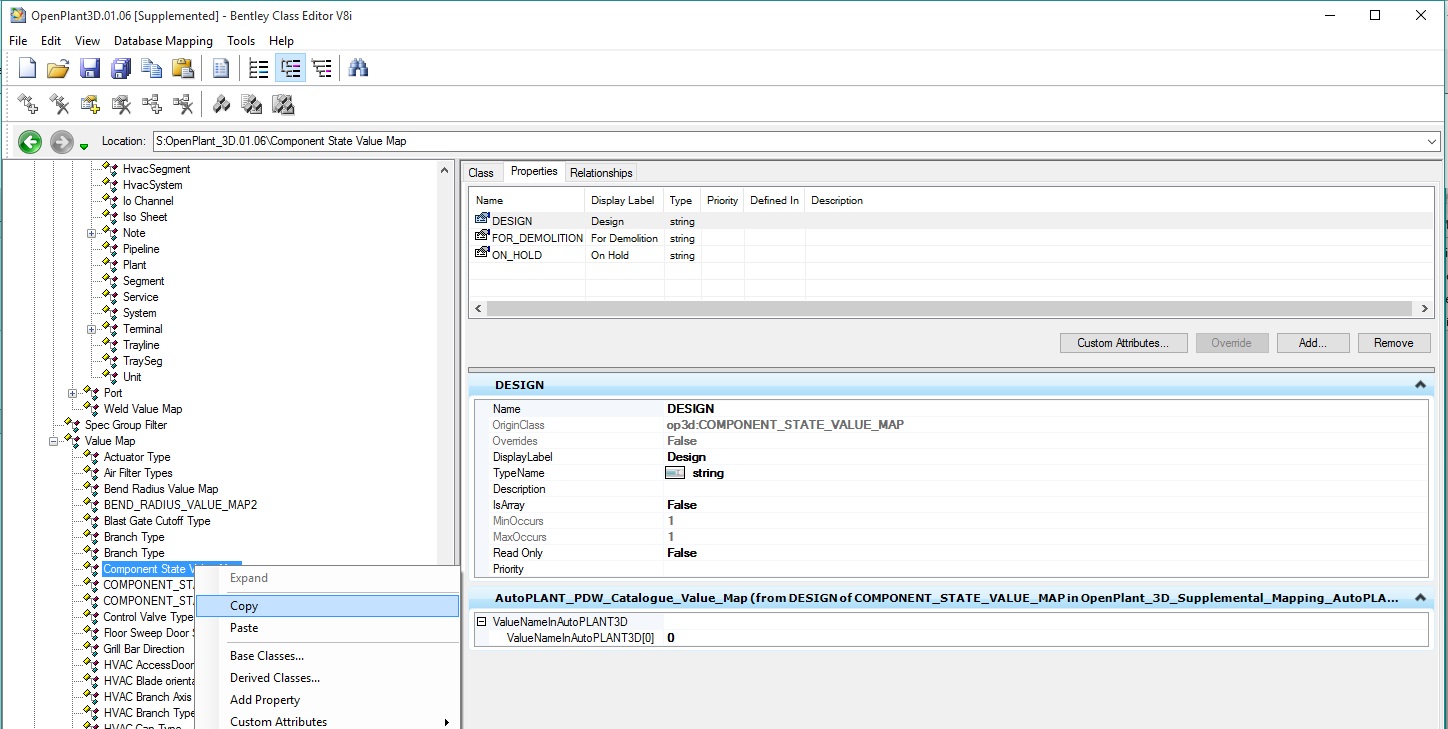Select the Actuator Type tree item
1448x729 pixels.
137,457
